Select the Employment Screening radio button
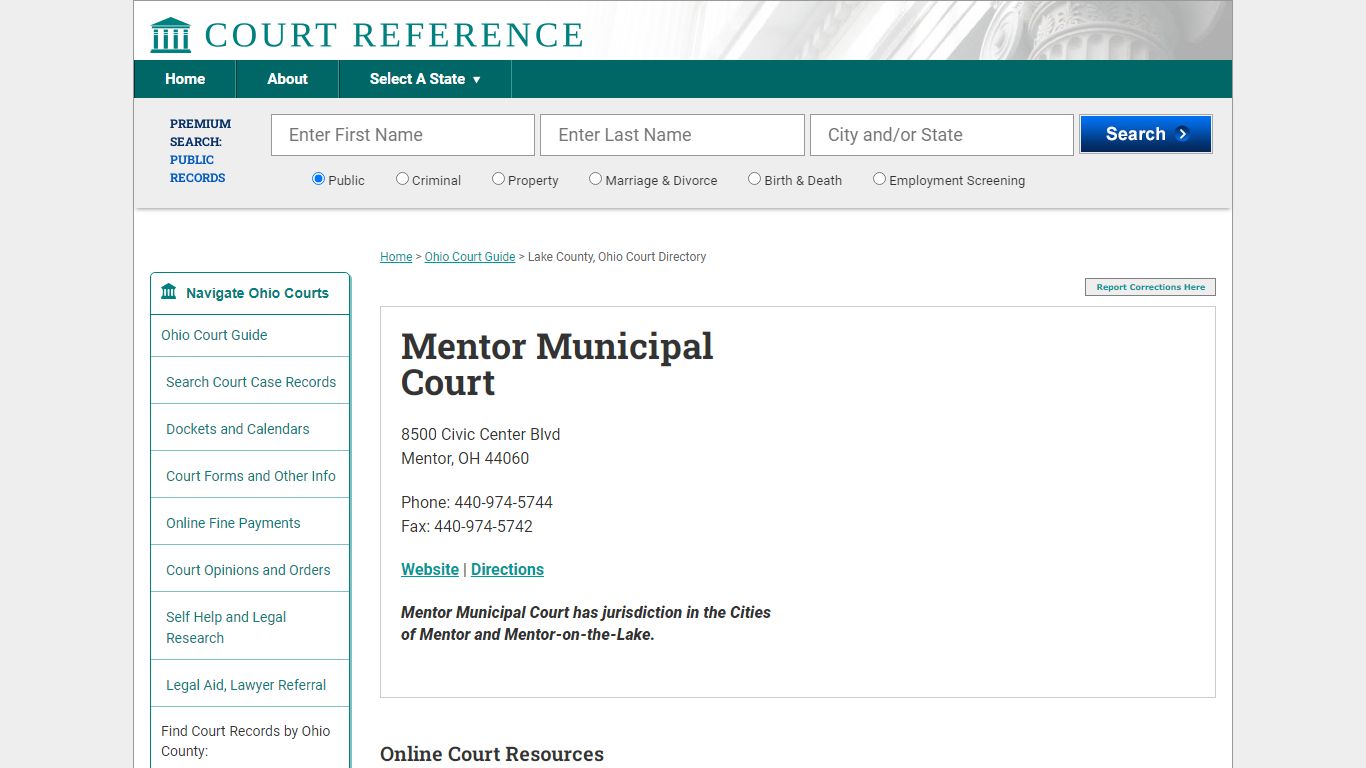 (879, 179)
